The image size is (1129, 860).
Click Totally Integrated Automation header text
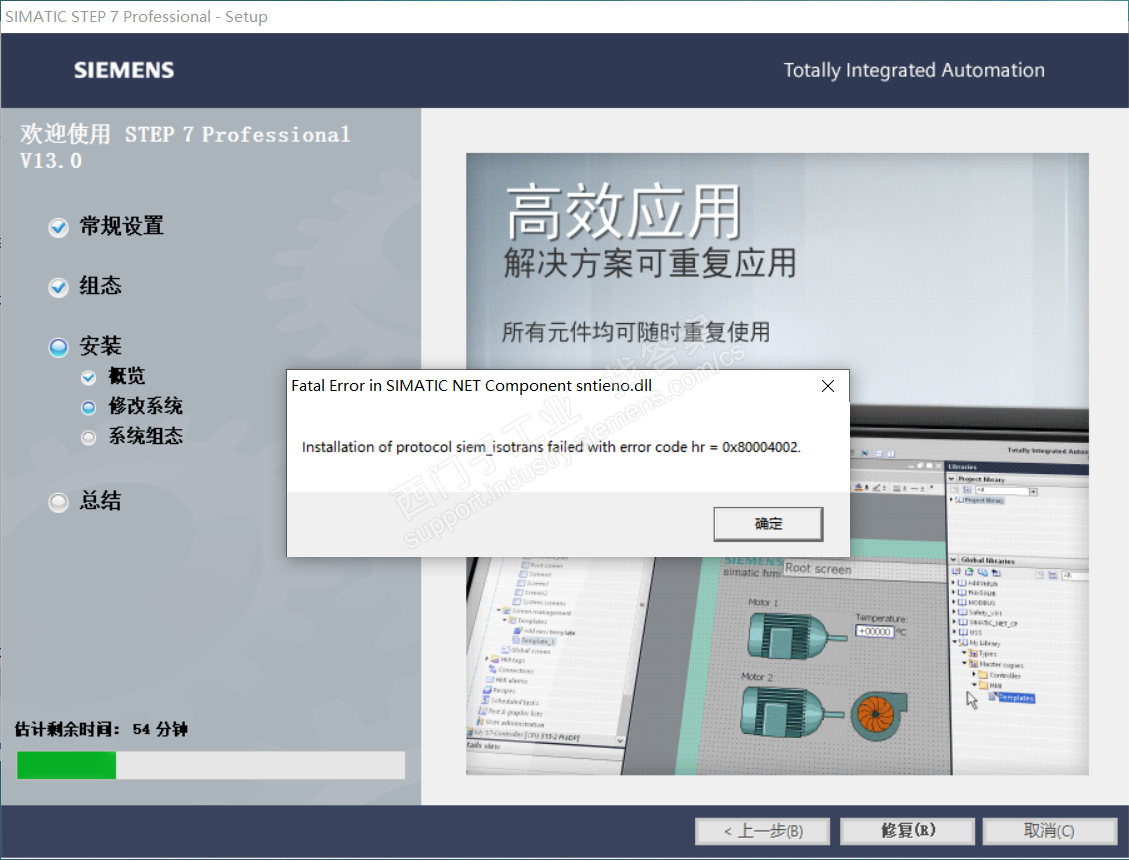pos(914,71)
